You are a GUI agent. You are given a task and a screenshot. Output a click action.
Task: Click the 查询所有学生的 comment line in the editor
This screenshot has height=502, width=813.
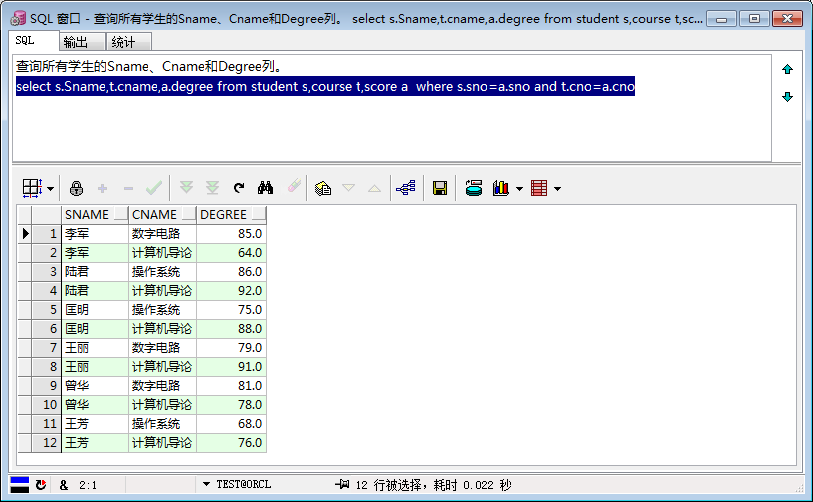click(149, 66)
